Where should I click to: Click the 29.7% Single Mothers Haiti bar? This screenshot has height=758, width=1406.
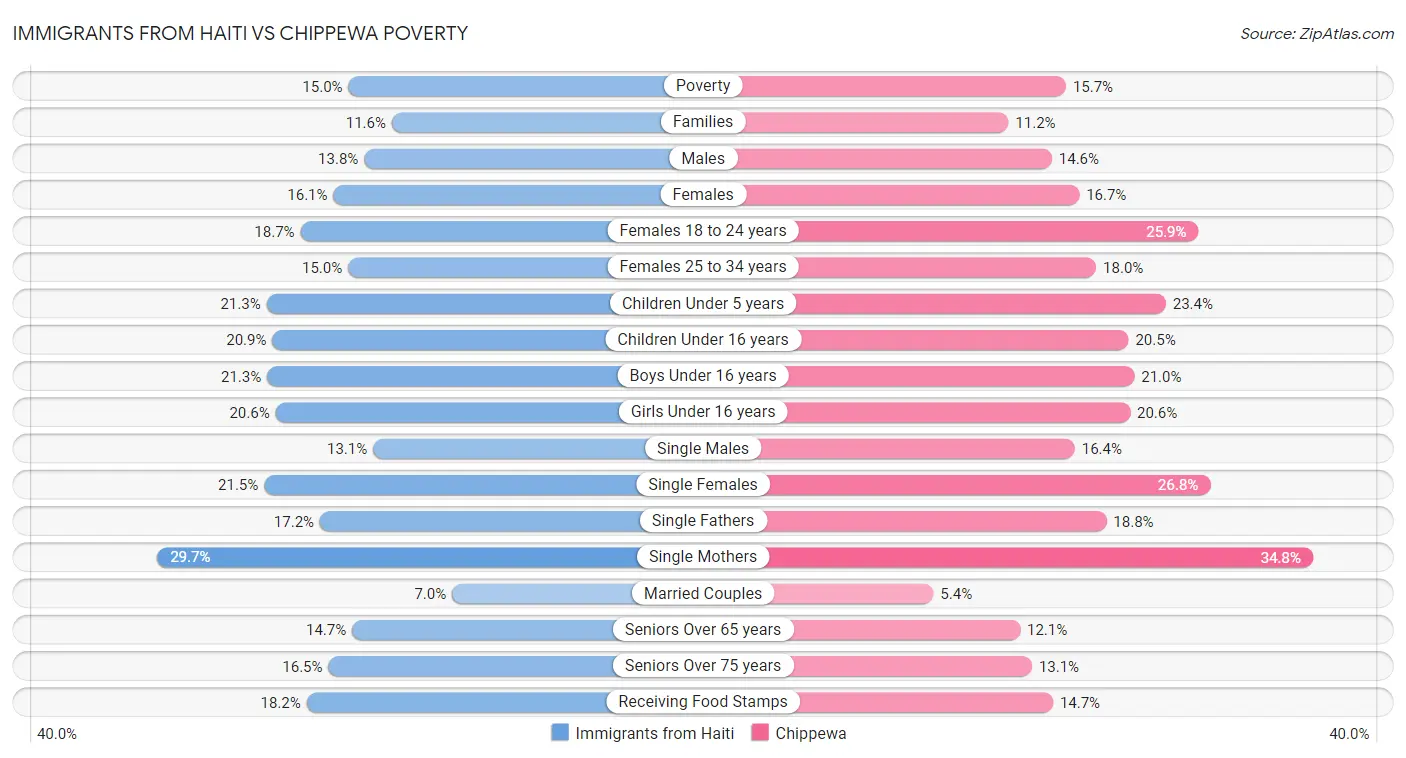pos(400,557)
